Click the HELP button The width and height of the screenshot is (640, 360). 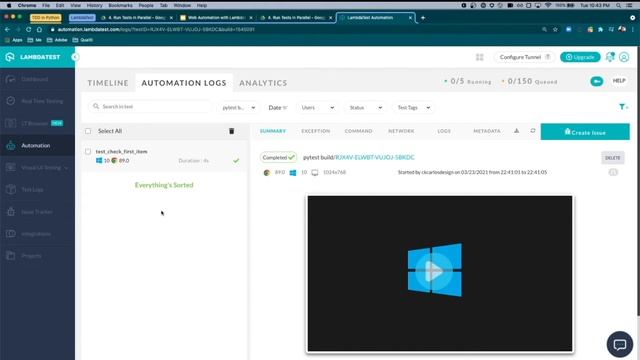[x=619, y=81]
